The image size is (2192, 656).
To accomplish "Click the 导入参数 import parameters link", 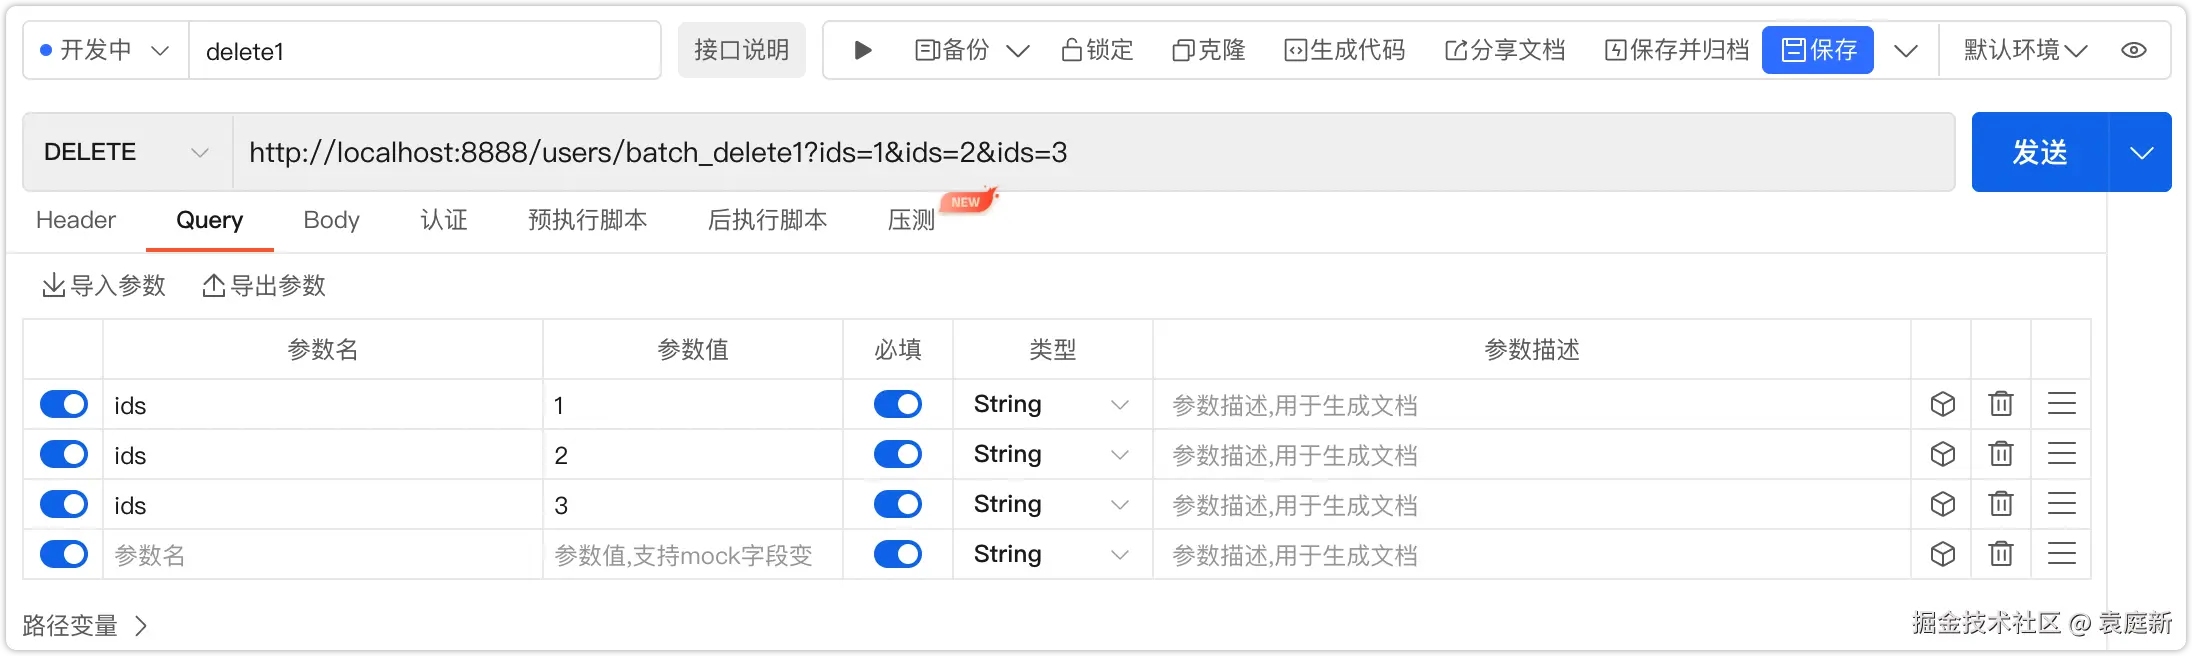I will (104, 286).
